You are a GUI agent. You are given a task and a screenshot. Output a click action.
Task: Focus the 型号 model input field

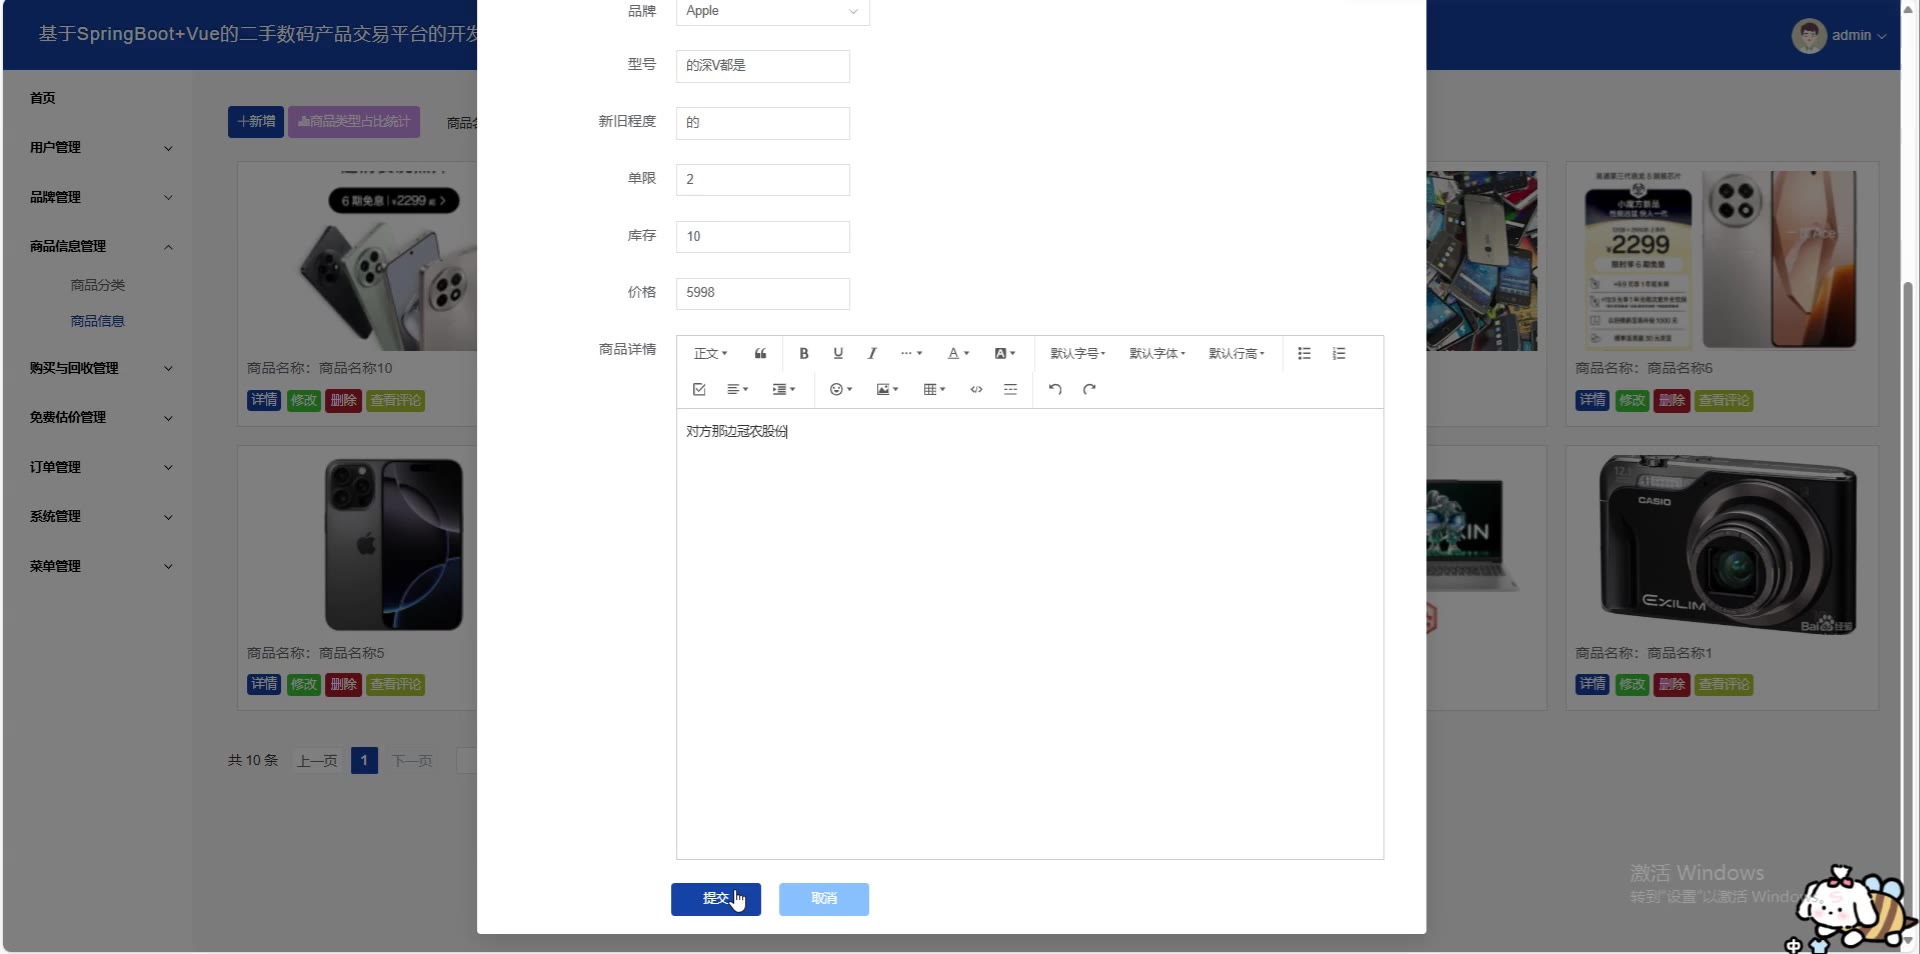coord(763,66)
